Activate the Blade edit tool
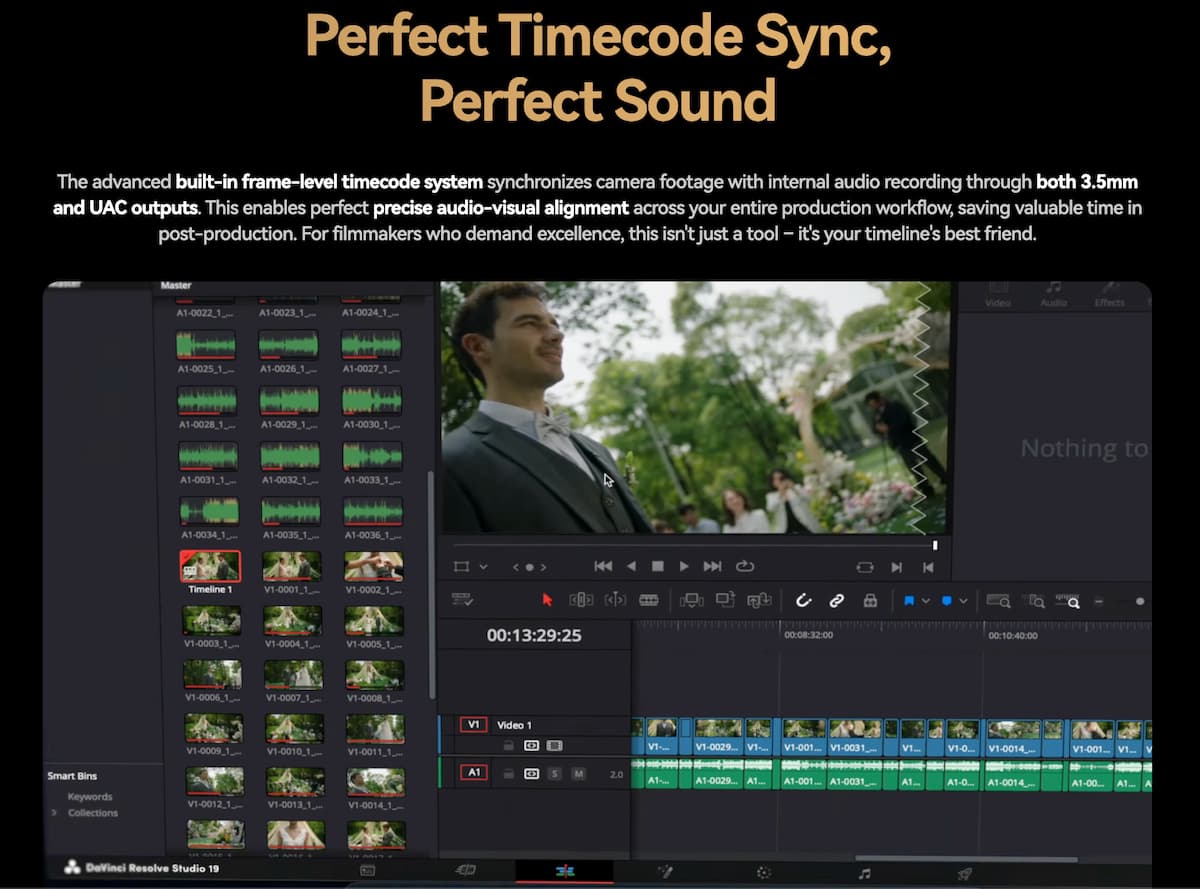Viewport: 1200px width, 889px height. point(648,600)
